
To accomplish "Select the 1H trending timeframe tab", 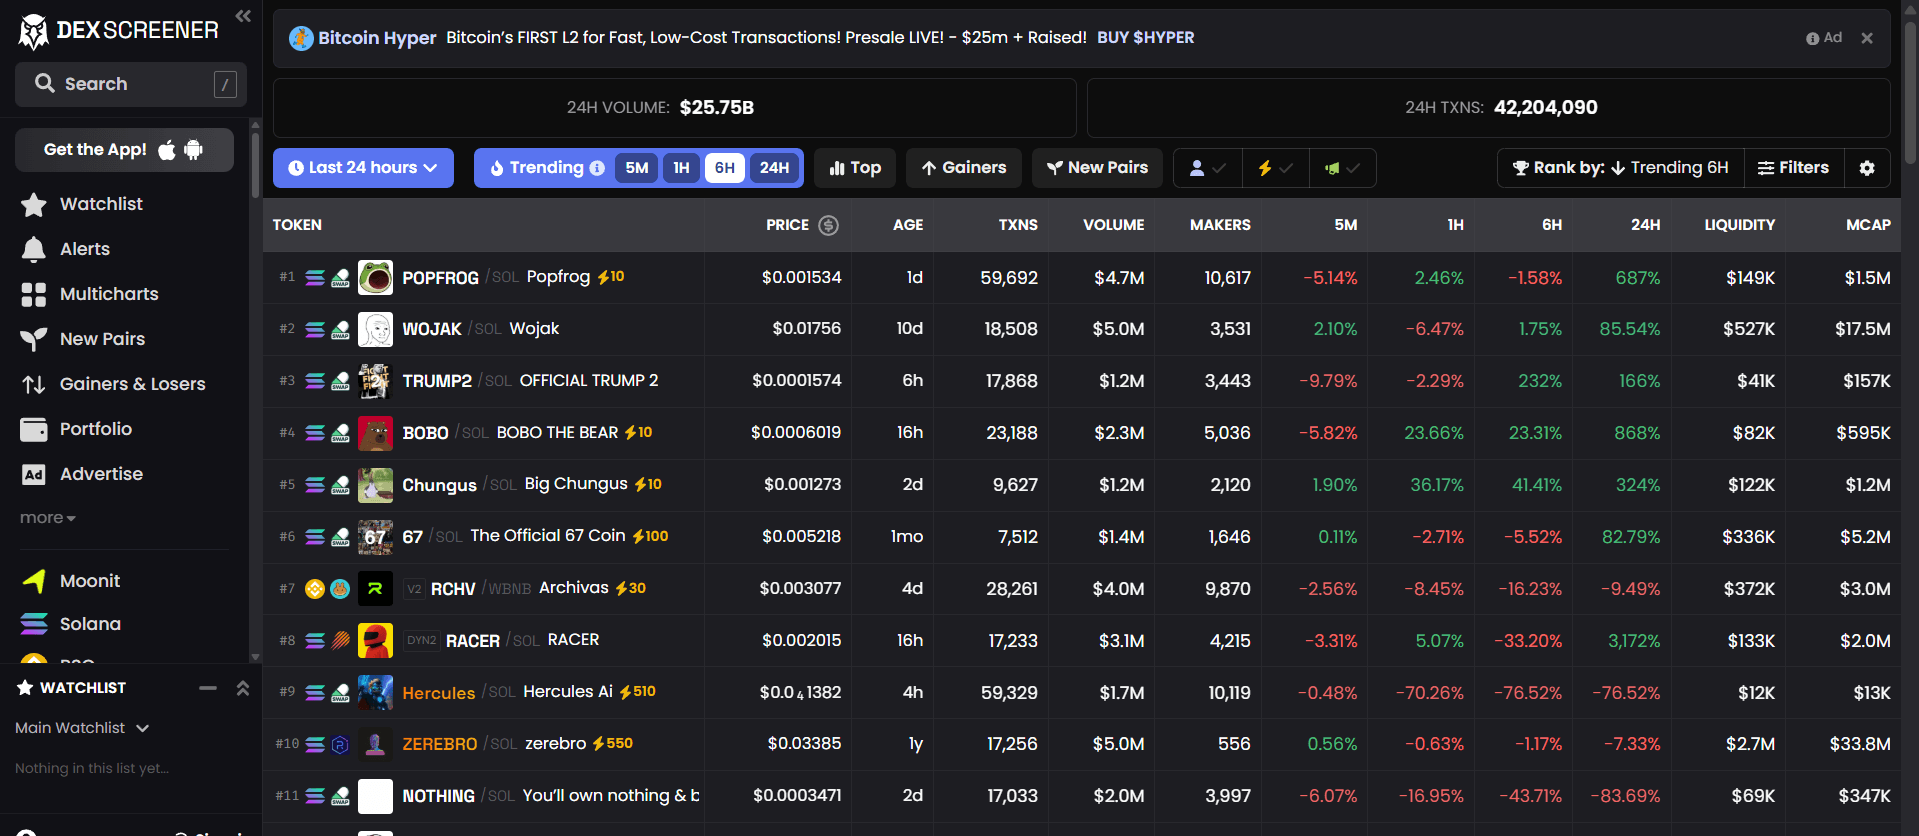I will (x=681, y=168).
